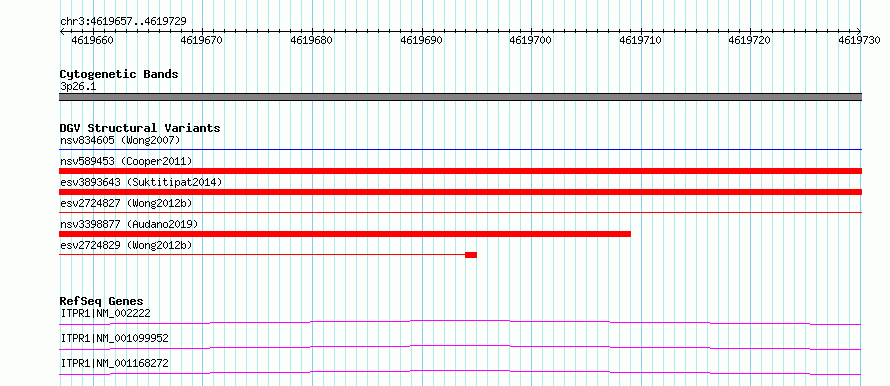Click the blue nsv834605 variant line

tap(460, 150)
